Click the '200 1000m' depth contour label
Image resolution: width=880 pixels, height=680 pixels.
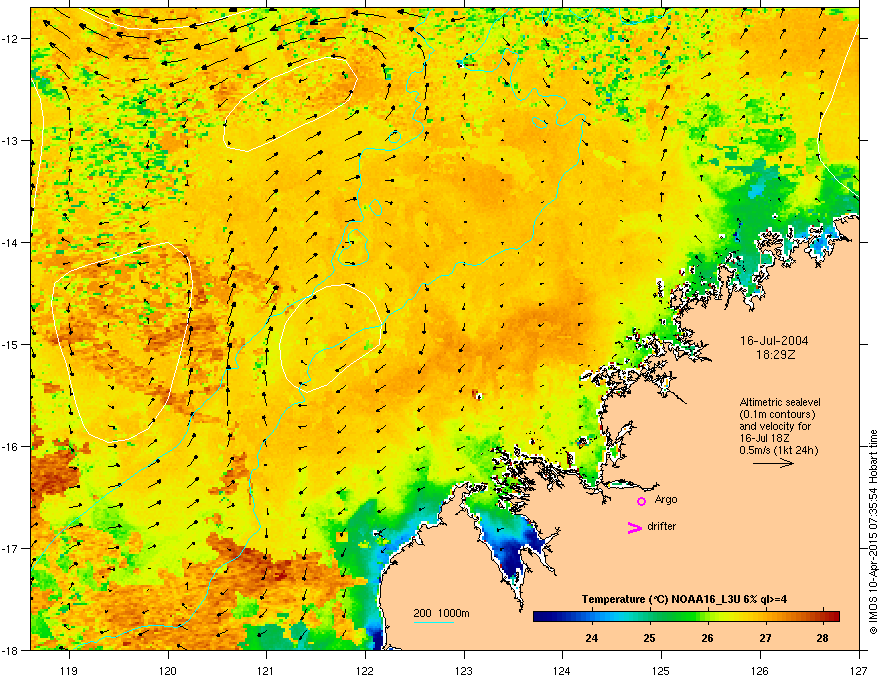(x=441, y=613)
